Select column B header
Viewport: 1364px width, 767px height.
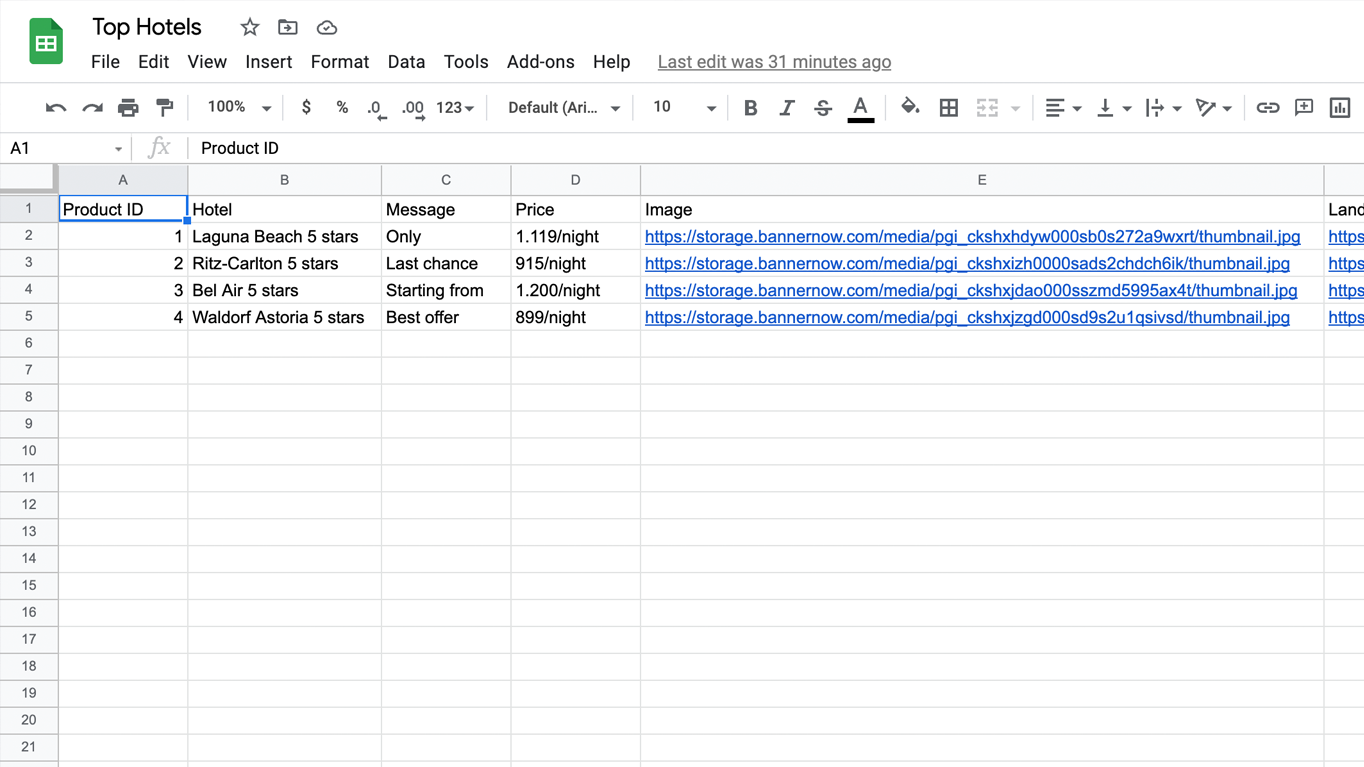pyautogui.click(x=284, y=180)
